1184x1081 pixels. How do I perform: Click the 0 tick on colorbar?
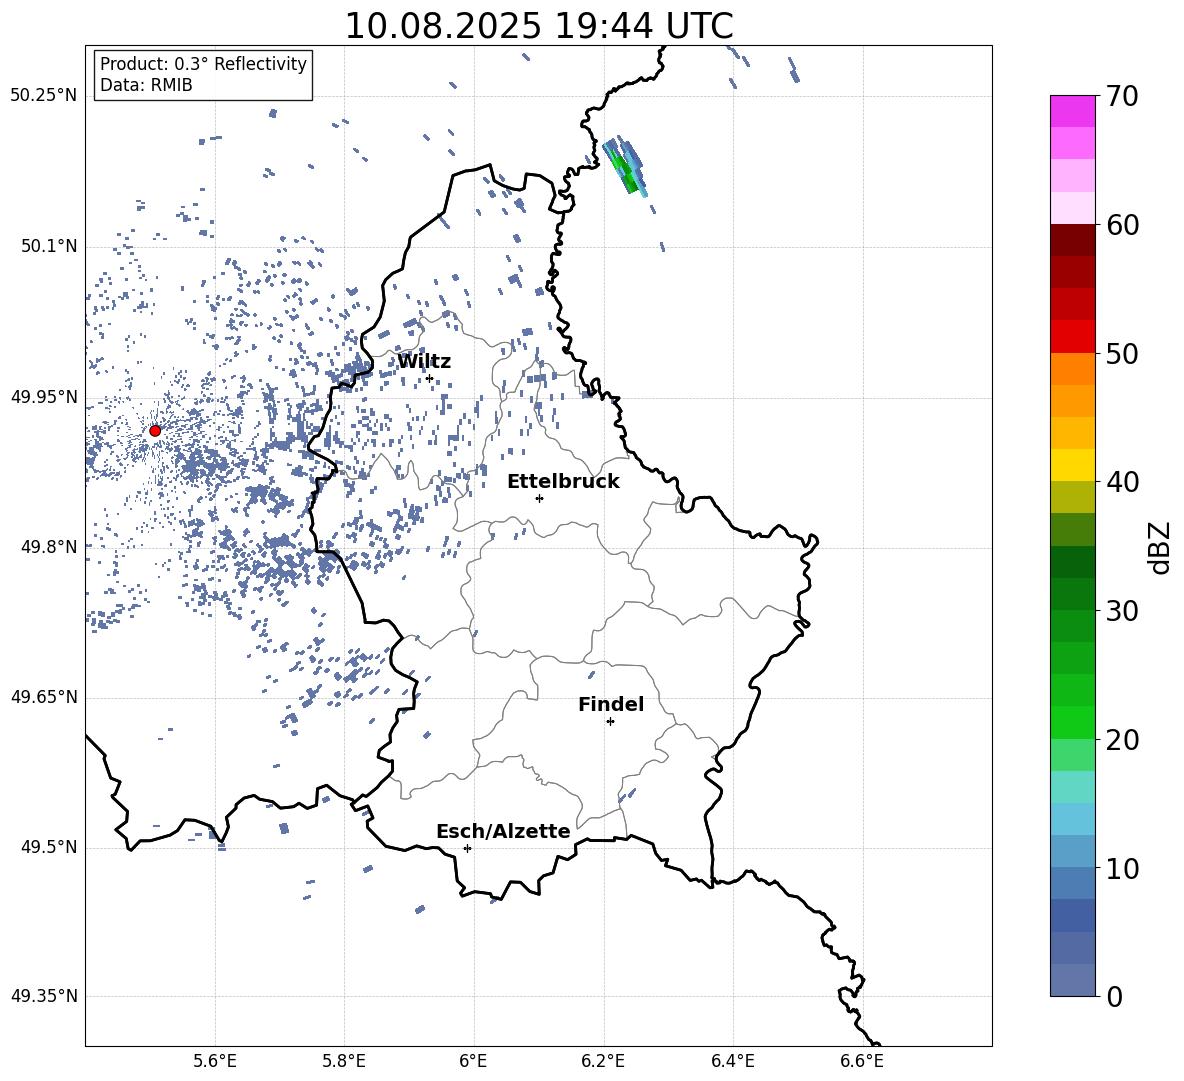click(x=1114, y=996)
